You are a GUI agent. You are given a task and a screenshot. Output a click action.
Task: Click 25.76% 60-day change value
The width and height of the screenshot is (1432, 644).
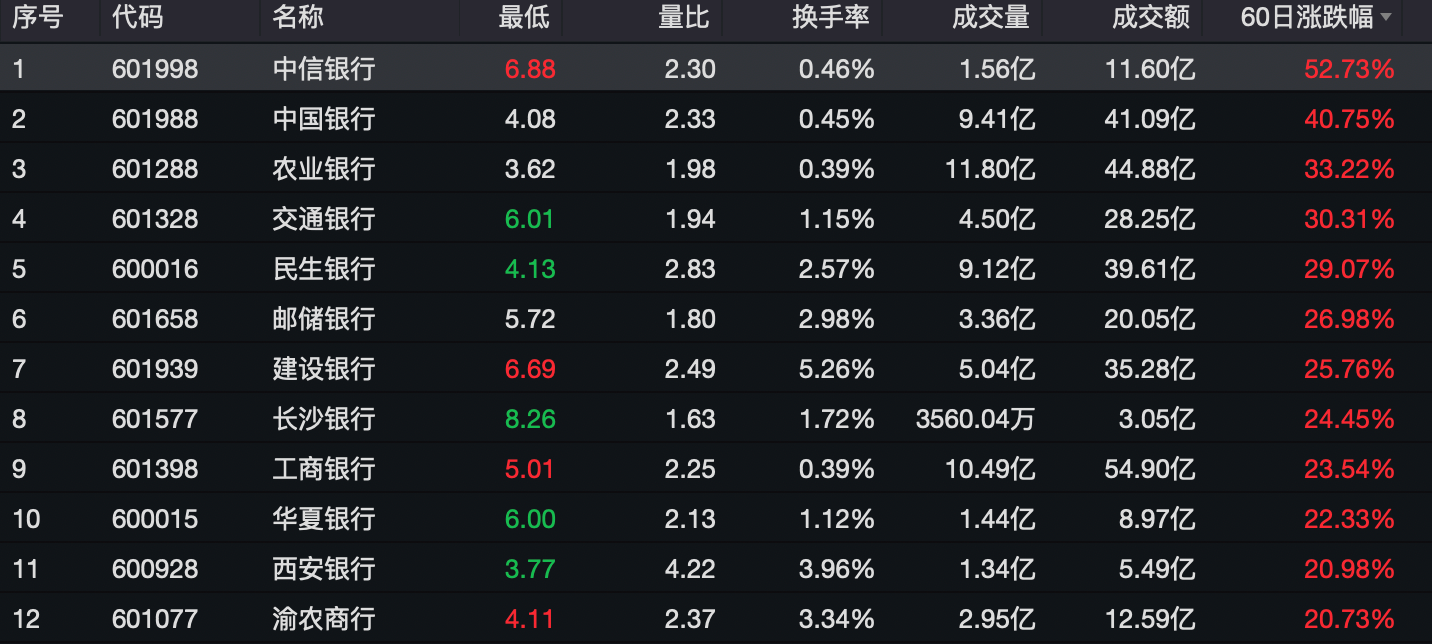click(1349, 369)
